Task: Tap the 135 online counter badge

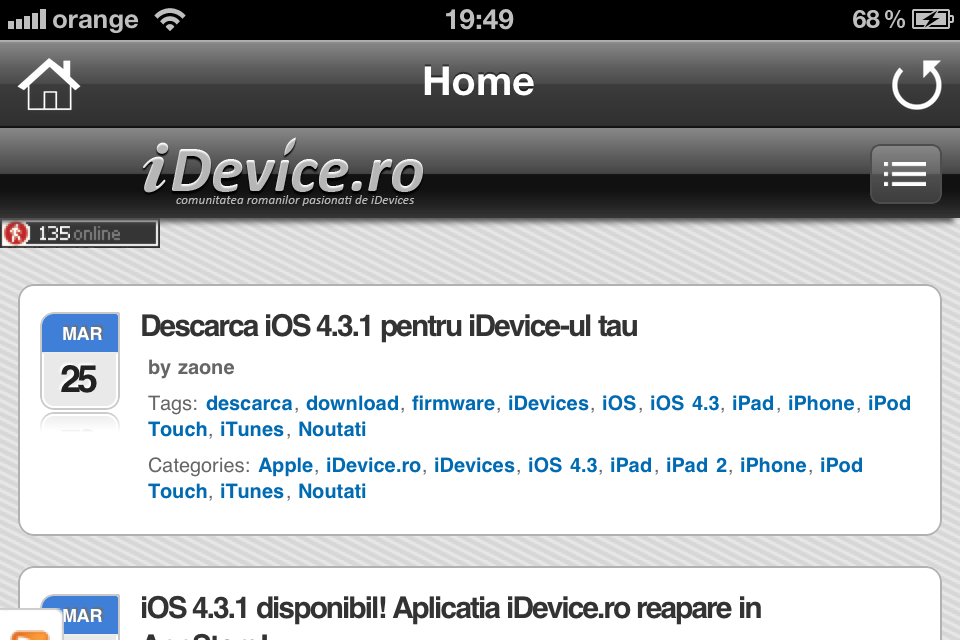Action: 80,233
